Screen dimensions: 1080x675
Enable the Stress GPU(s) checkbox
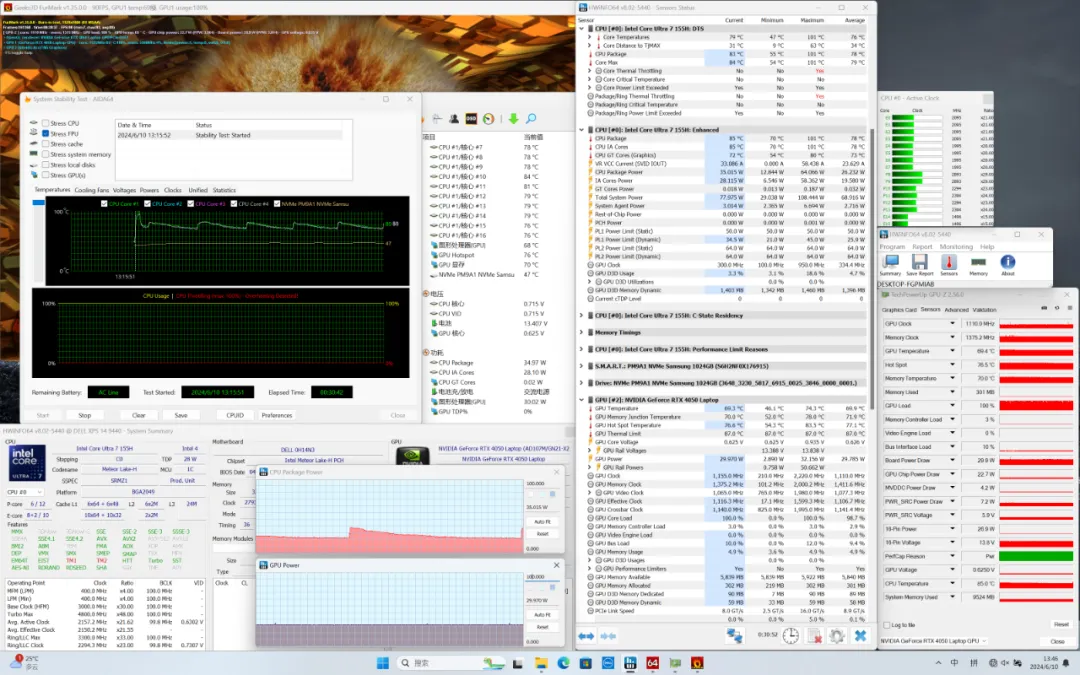click(45, 175)
